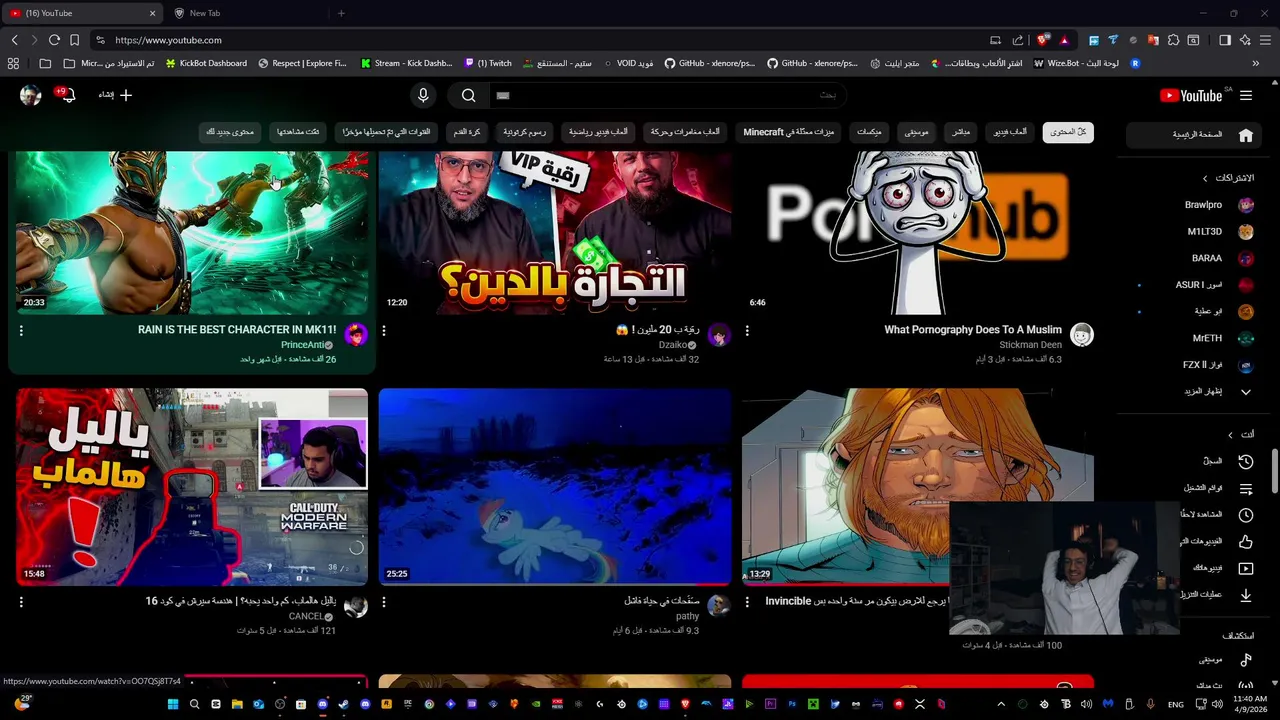
Task: Show more bookmarks chevron
Action: point(1256,63)
